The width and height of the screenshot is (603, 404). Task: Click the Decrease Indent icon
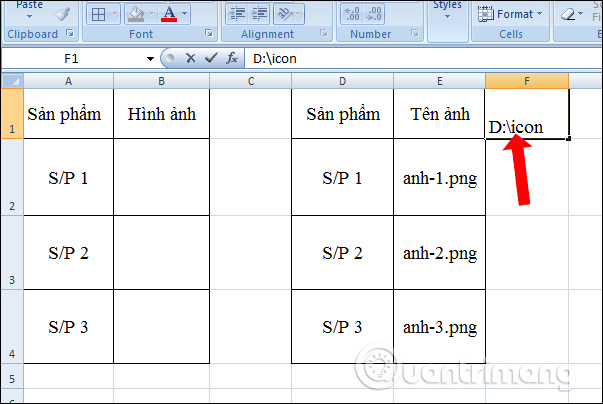(237, 14)
